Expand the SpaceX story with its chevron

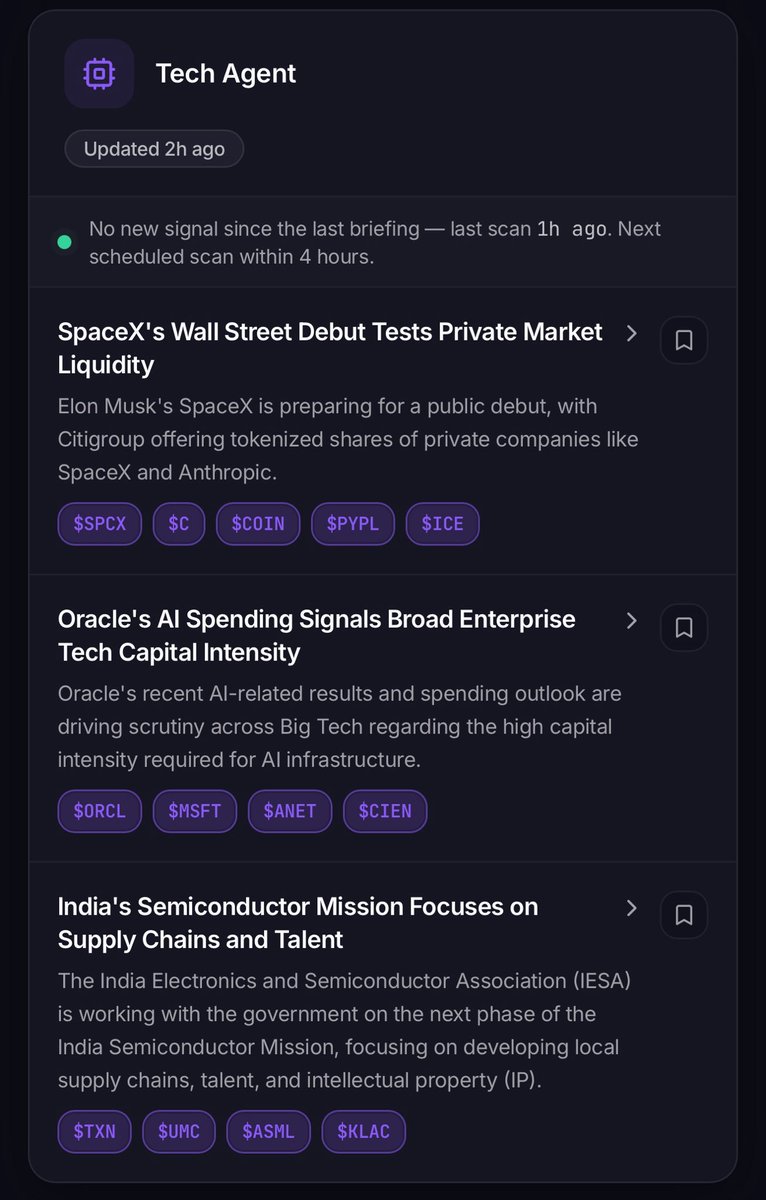(631, 333)
